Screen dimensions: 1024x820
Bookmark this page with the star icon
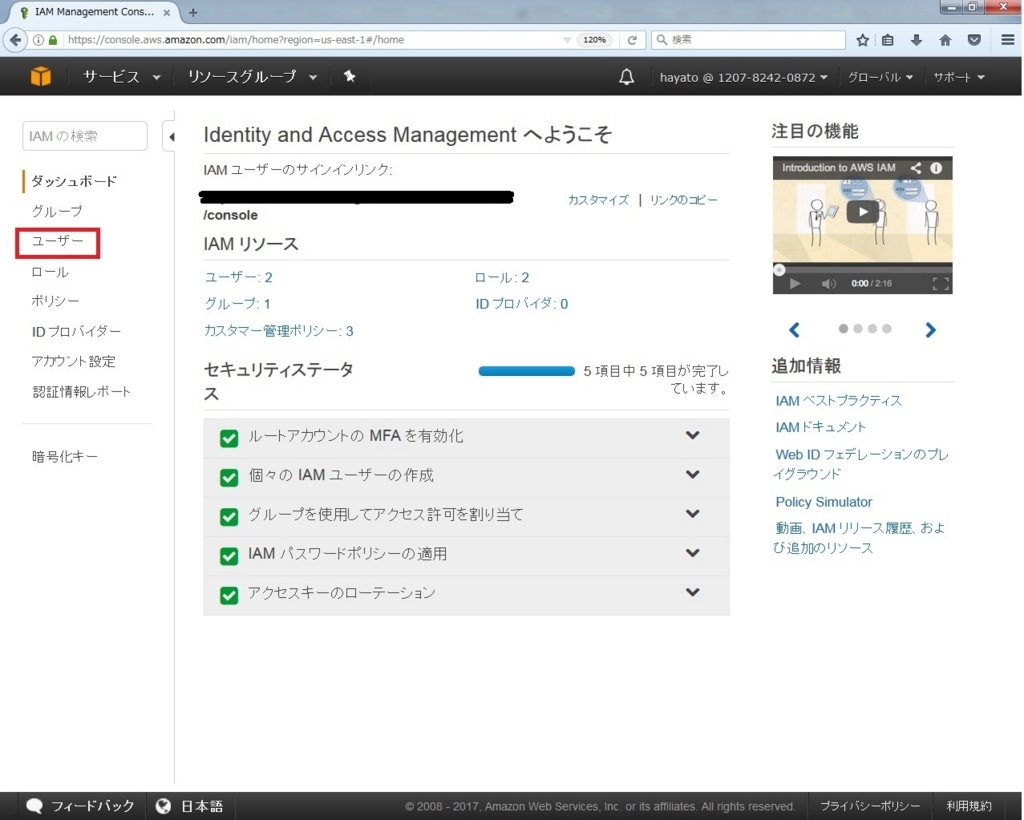pos(862,40)
